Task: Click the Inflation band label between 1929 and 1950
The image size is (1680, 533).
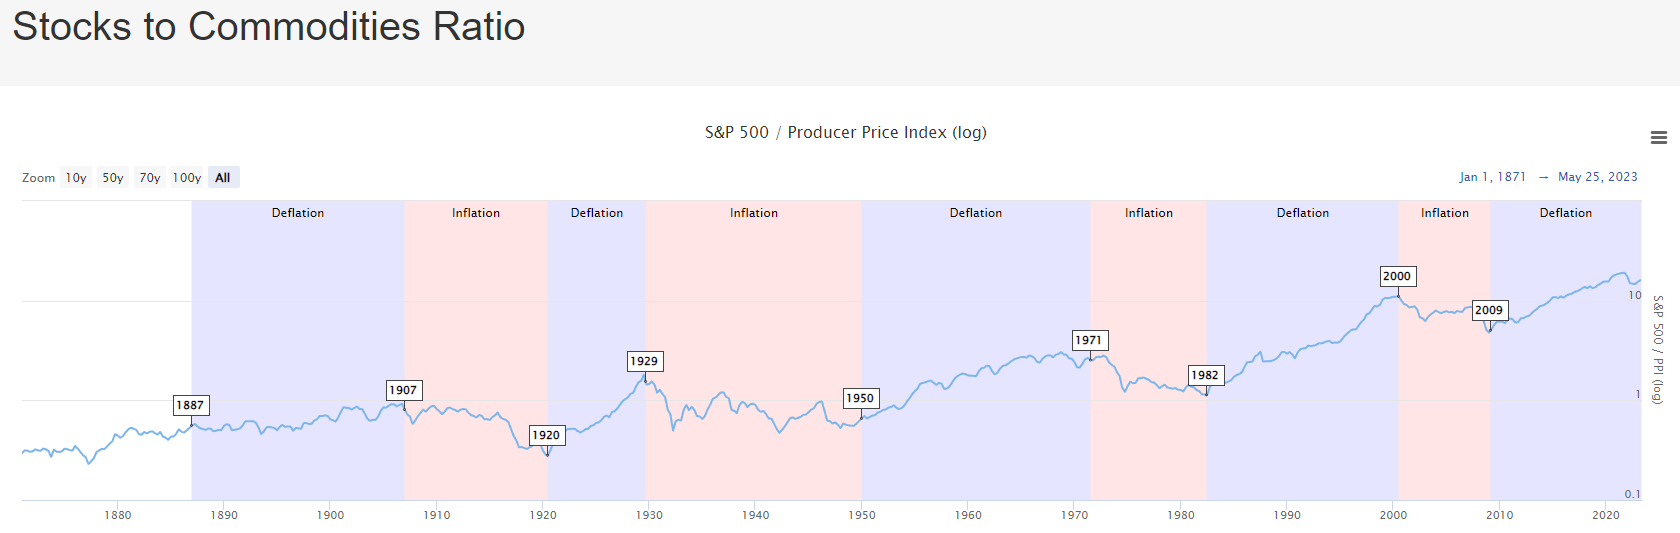Action: 753,213
